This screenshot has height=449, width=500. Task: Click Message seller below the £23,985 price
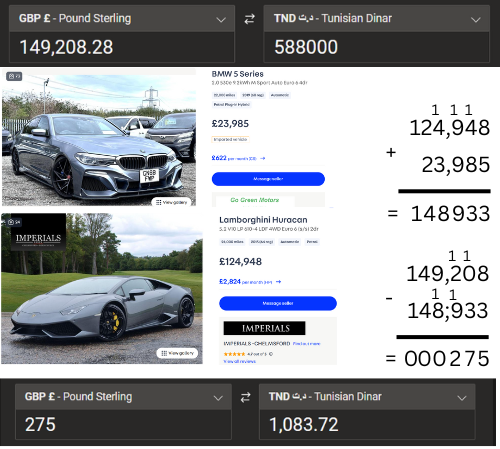pyautogui.click(x=268, y=179)
